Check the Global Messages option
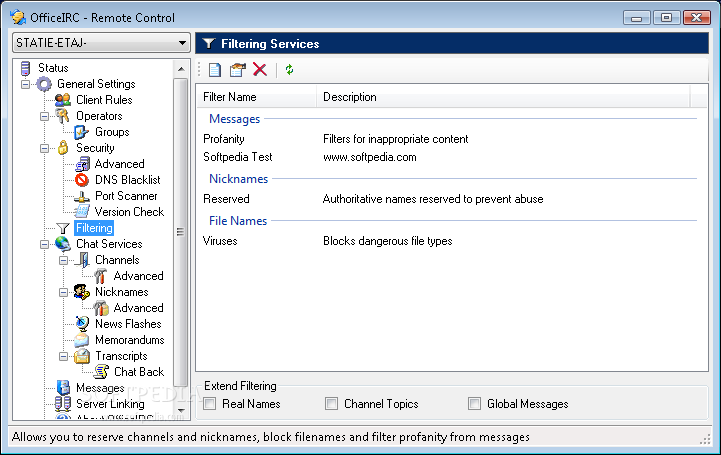 (475, 404)
